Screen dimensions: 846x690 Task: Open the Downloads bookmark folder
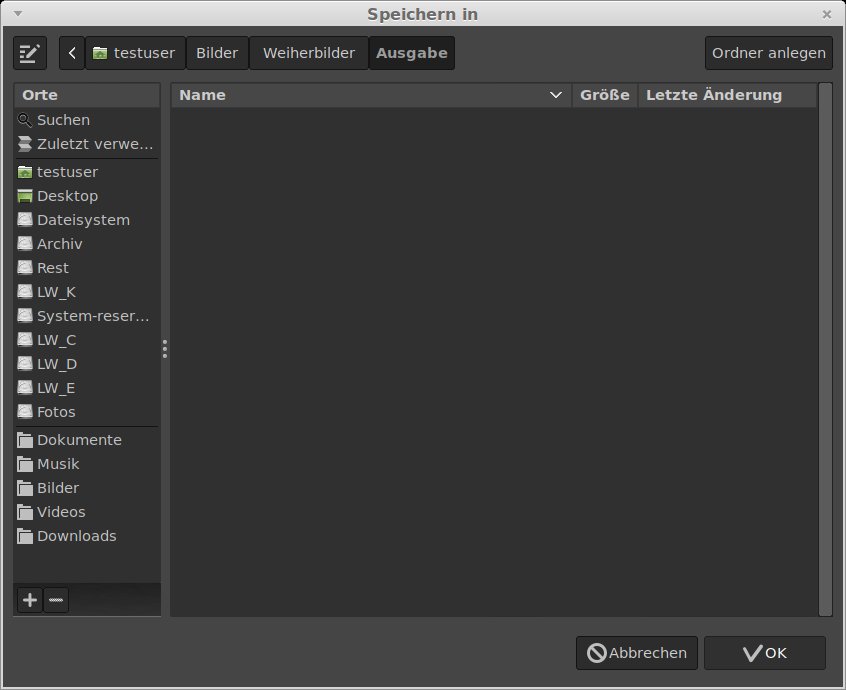click(87, 536)
